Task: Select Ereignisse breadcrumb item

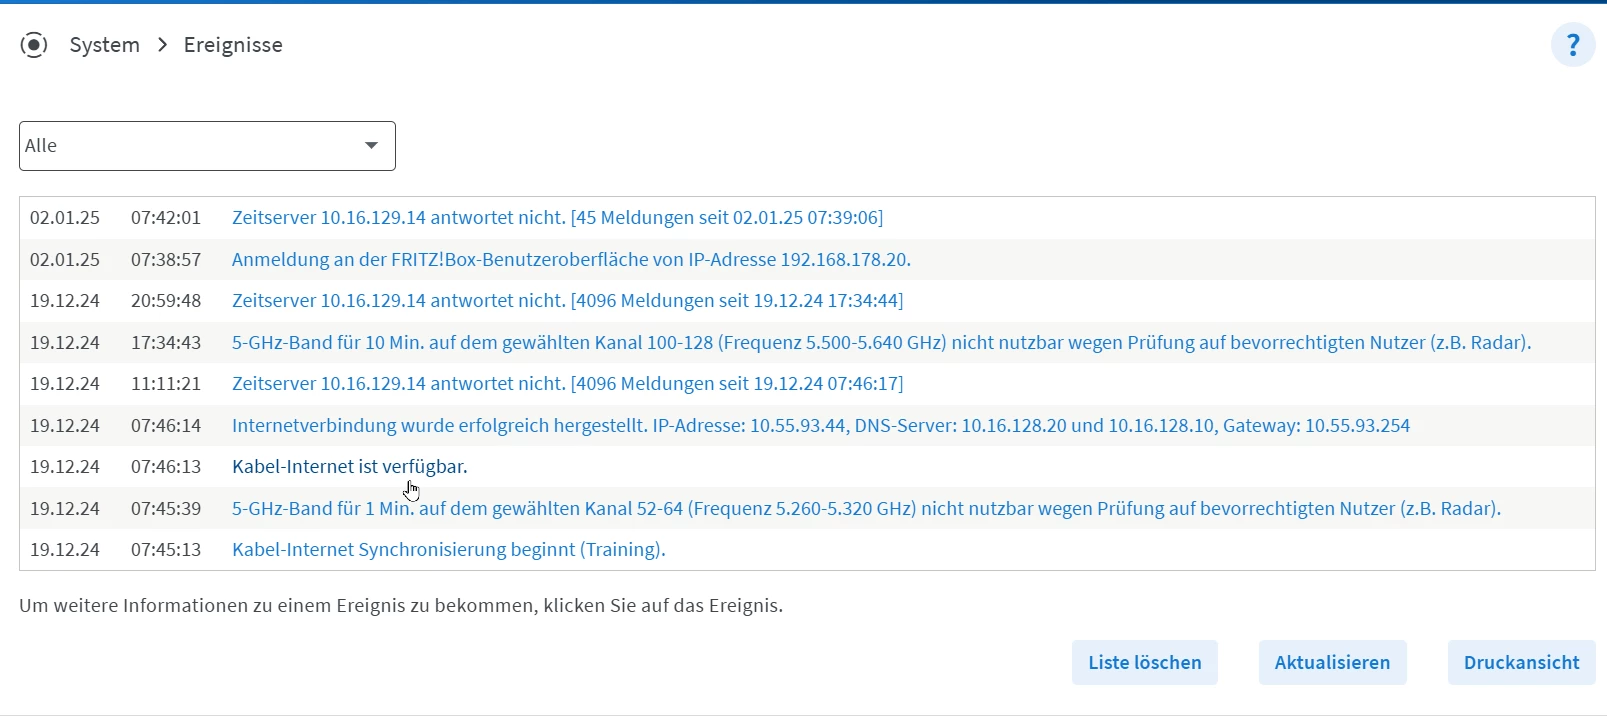Action: [233, 45]
